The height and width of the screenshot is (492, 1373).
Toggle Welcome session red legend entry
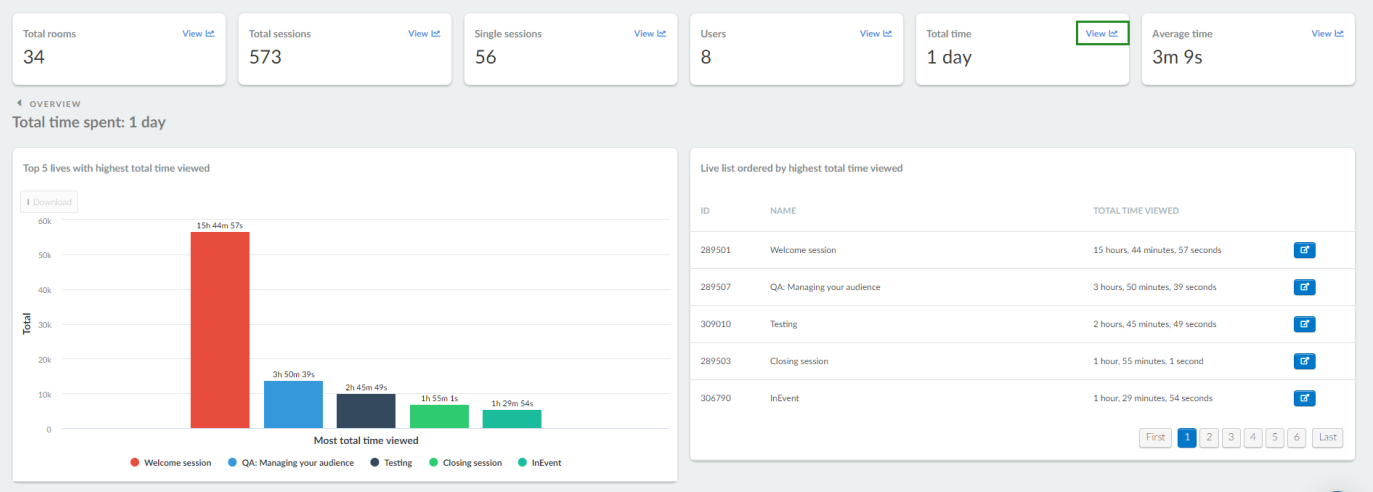[x=171, y=463]
